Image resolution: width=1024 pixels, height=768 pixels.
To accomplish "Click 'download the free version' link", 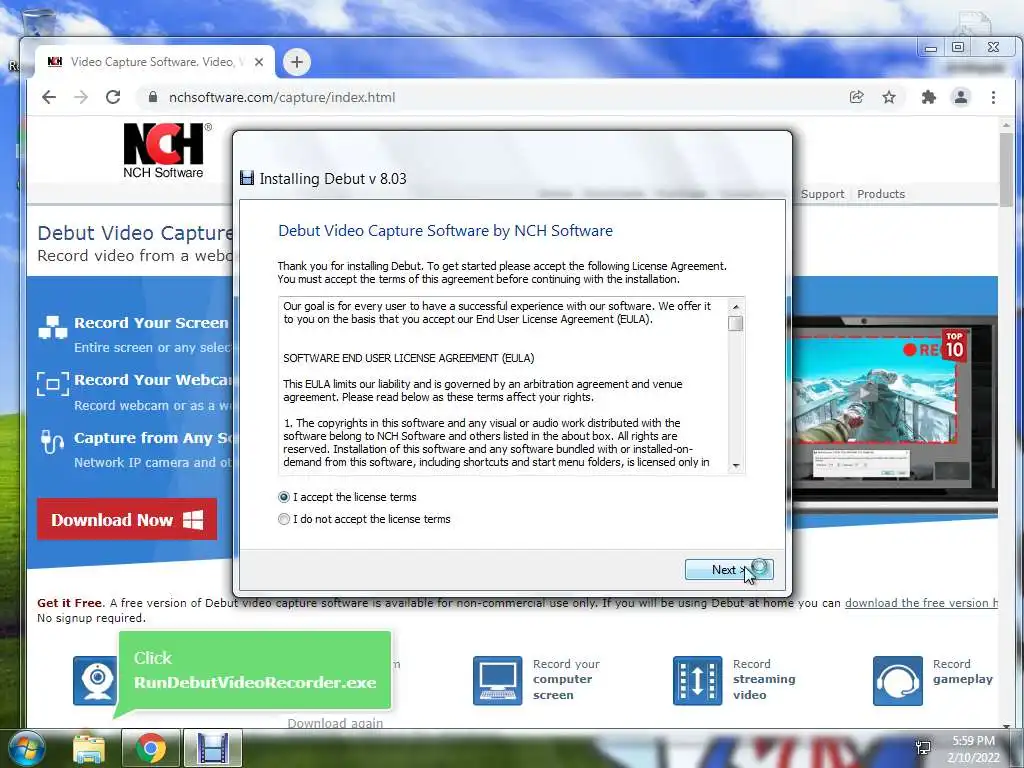I will (x=921, y=603).
